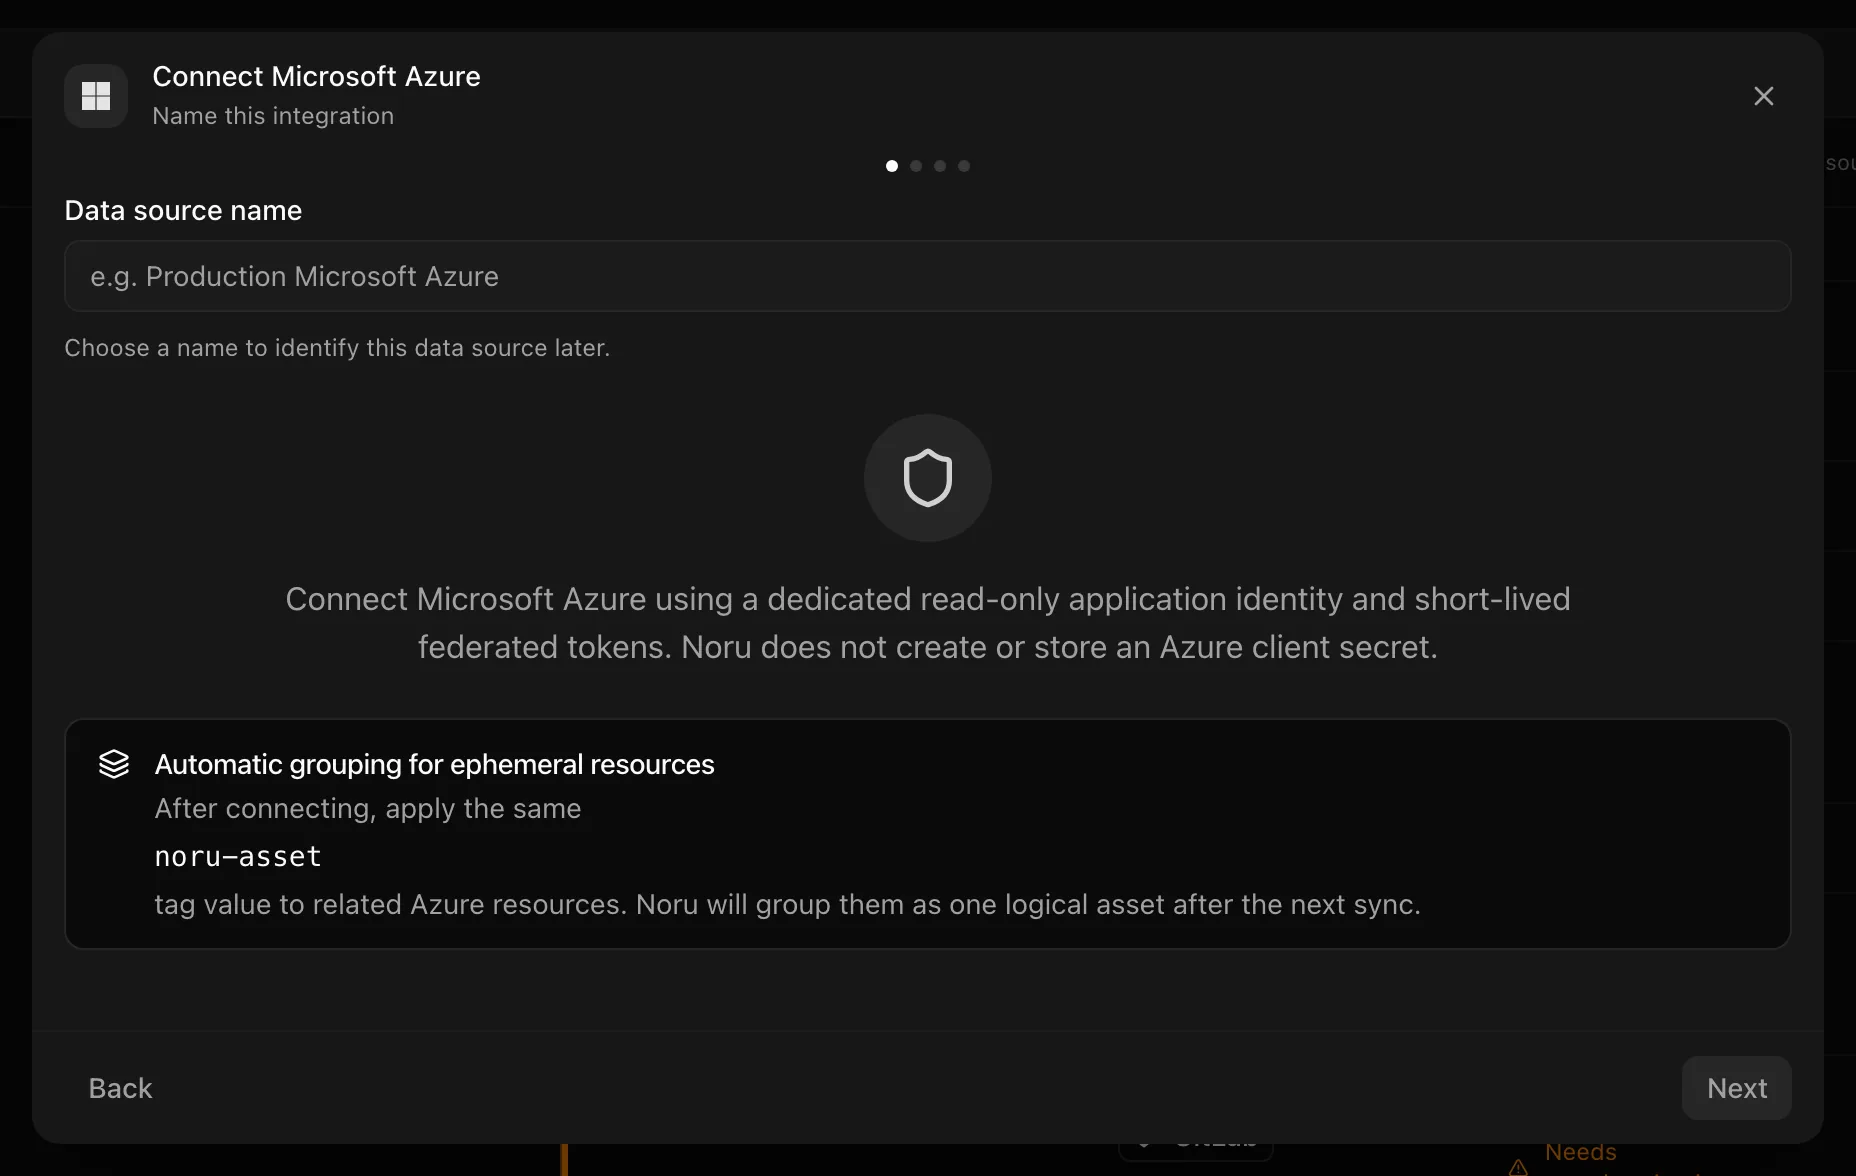Click the shield security icon

pos(928,478)
